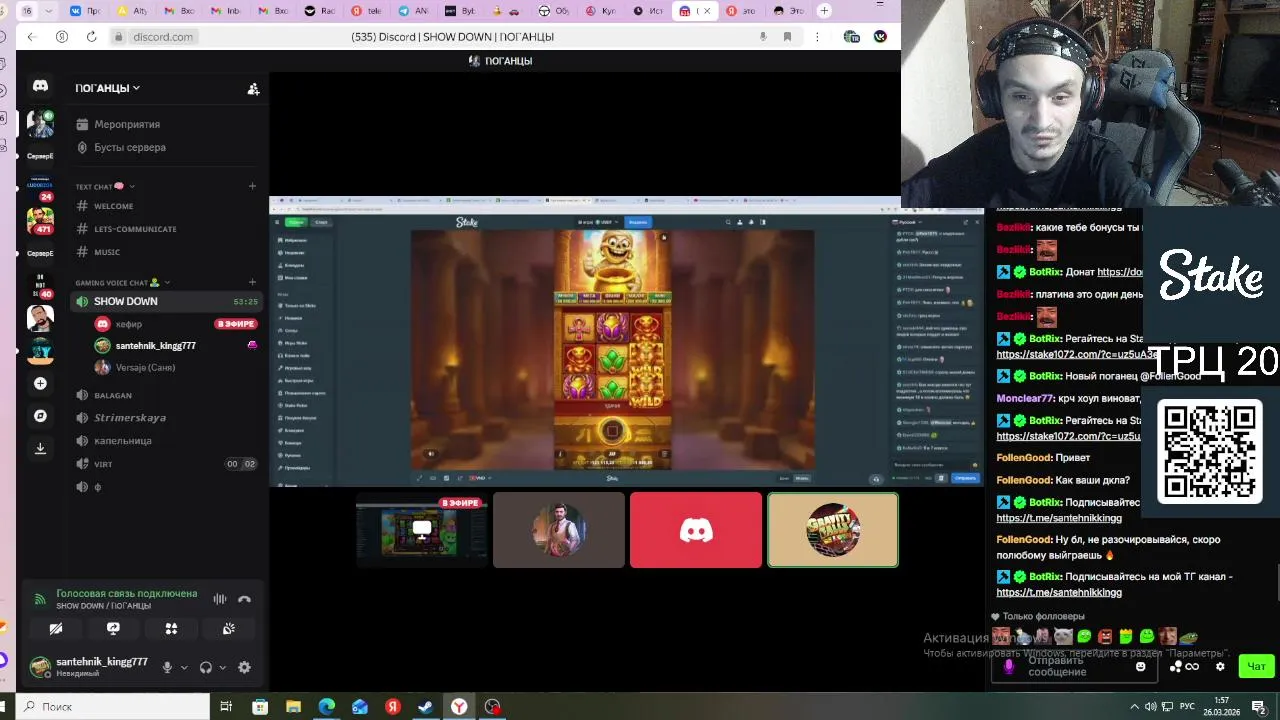This screenshot has height=720, width=1280.
Task: Toggle noise suppression waveform icon
Action: click(220, 599)
